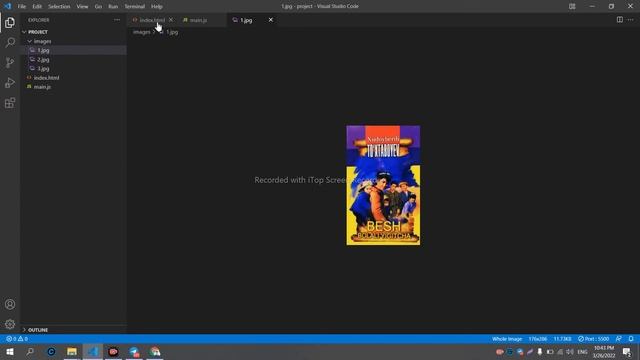This screenshot has height=360, width=640.
Task: Open the Chrome taskbar icon
Action: pos(155,352)
